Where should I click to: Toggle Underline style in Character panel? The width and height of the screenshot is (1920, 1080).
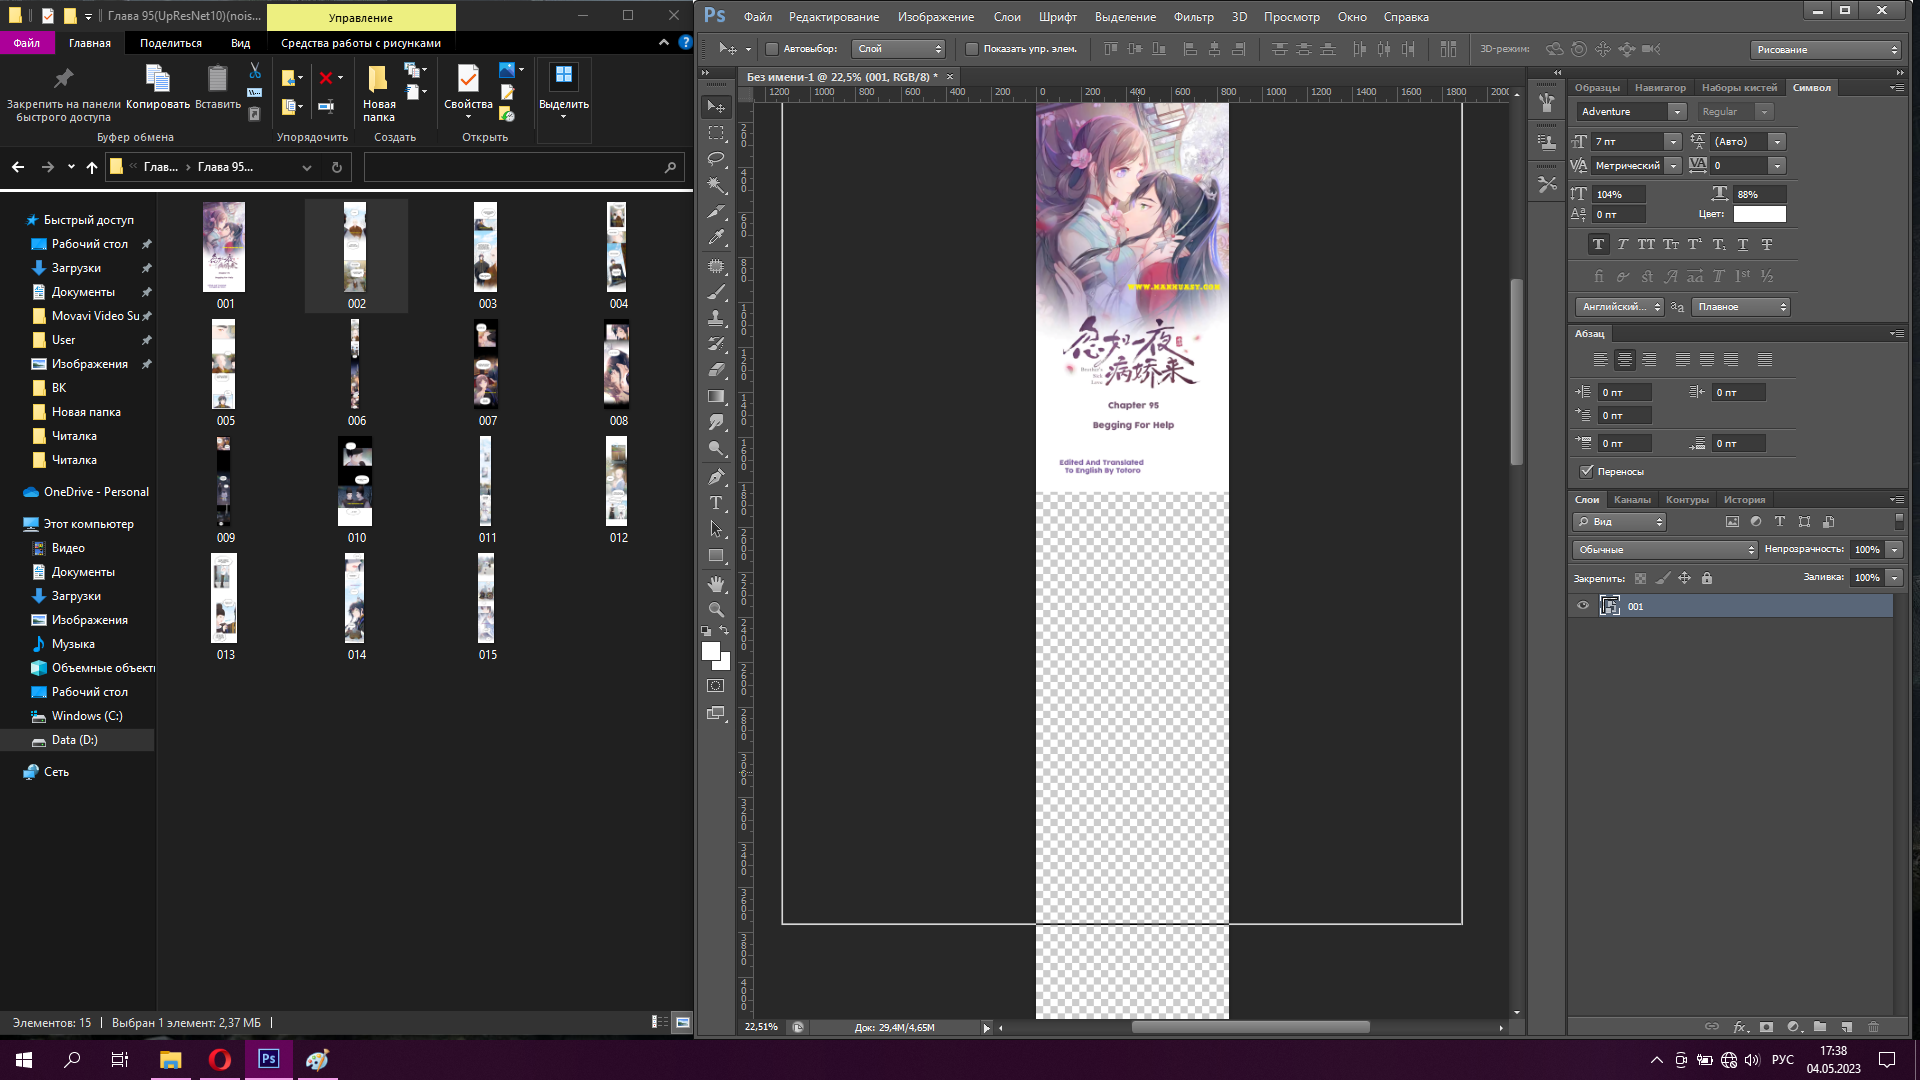point(1743,244)
